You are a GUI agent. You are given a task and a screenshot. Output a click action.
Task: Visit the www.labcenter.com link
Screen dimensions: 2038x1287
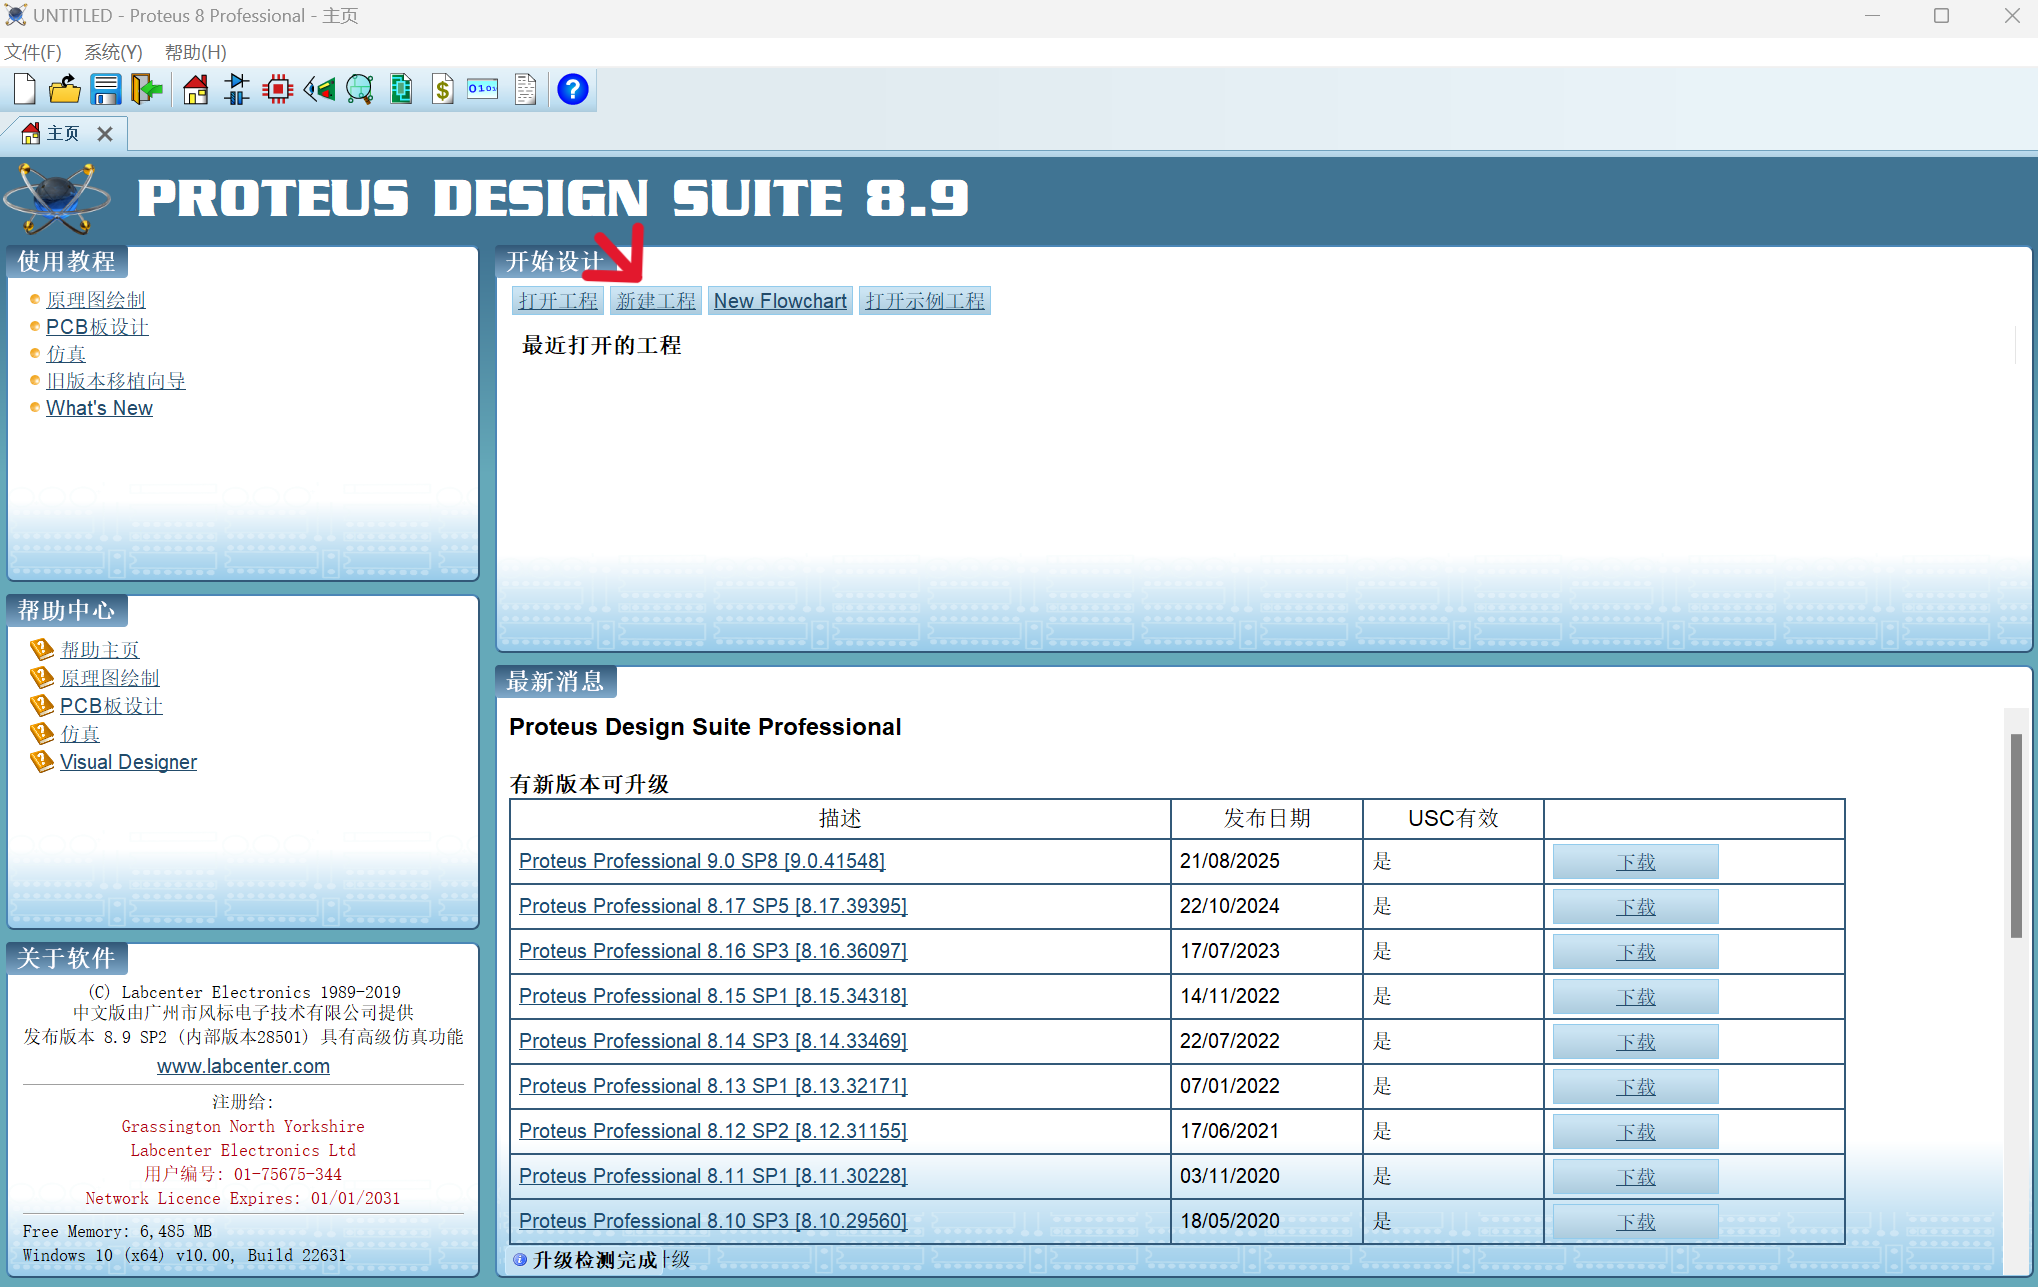click(243, 1066)
